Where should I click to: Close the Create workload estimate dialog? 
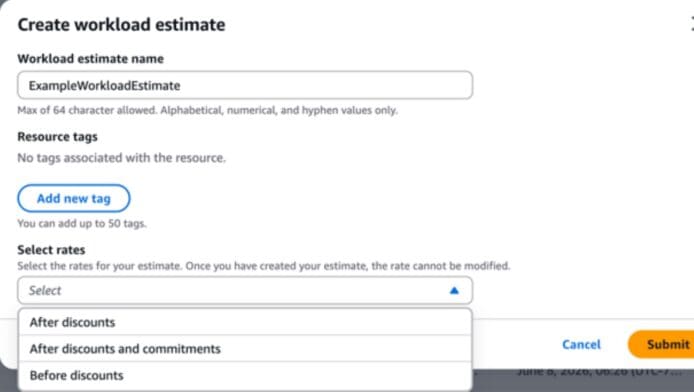point(692,24)
